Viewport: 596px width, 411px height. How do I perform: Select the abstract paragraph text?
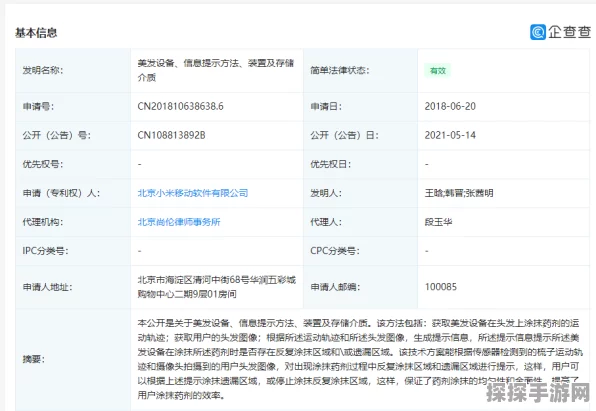coord(359,359)
